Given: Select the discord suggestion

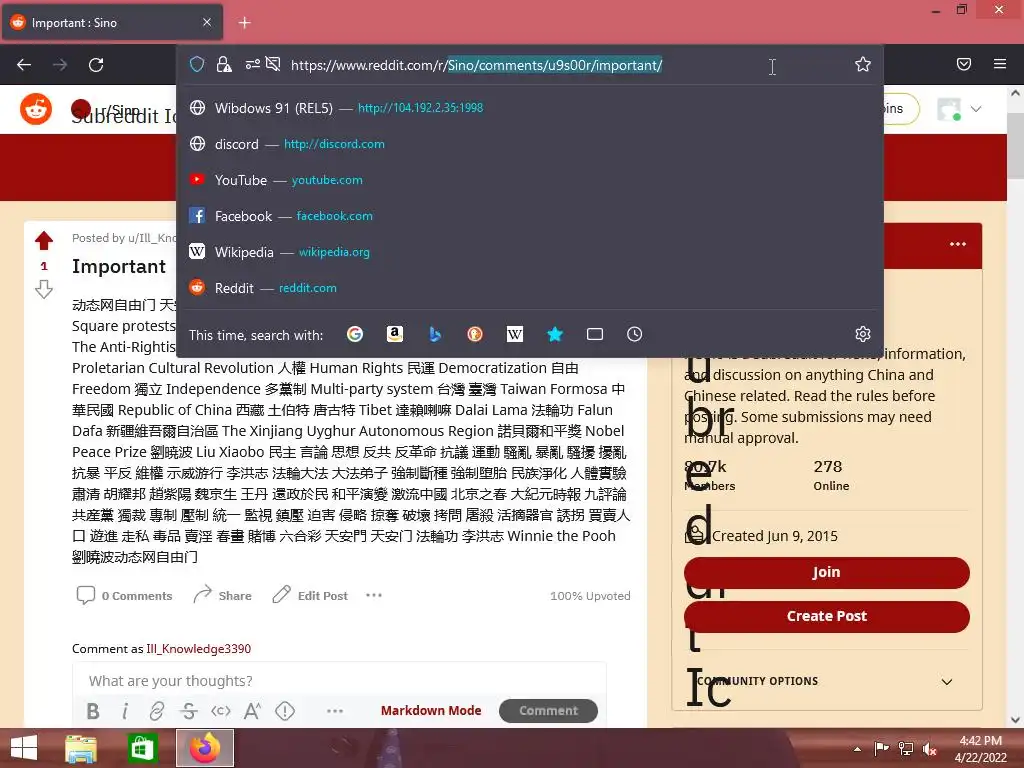Looking at the screenshot, I should coord(530,144).
